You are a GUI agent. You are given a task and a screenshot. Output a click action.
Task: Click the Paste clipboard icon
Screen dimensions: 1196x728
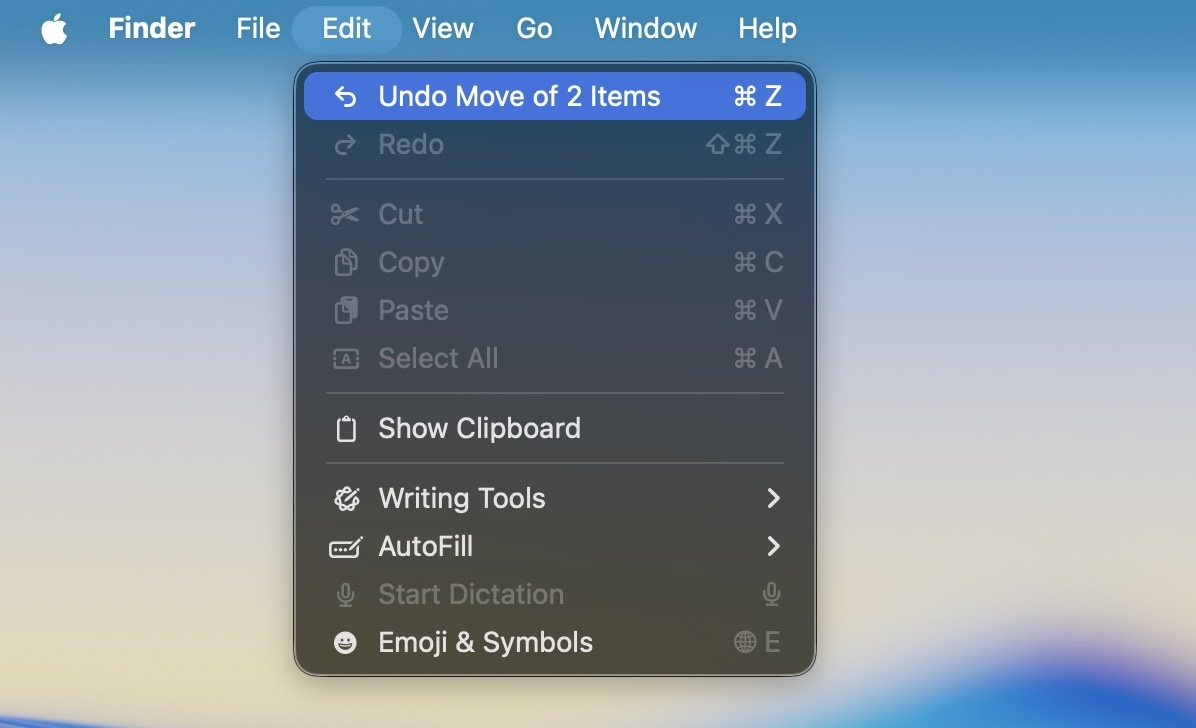click(345, 310)
